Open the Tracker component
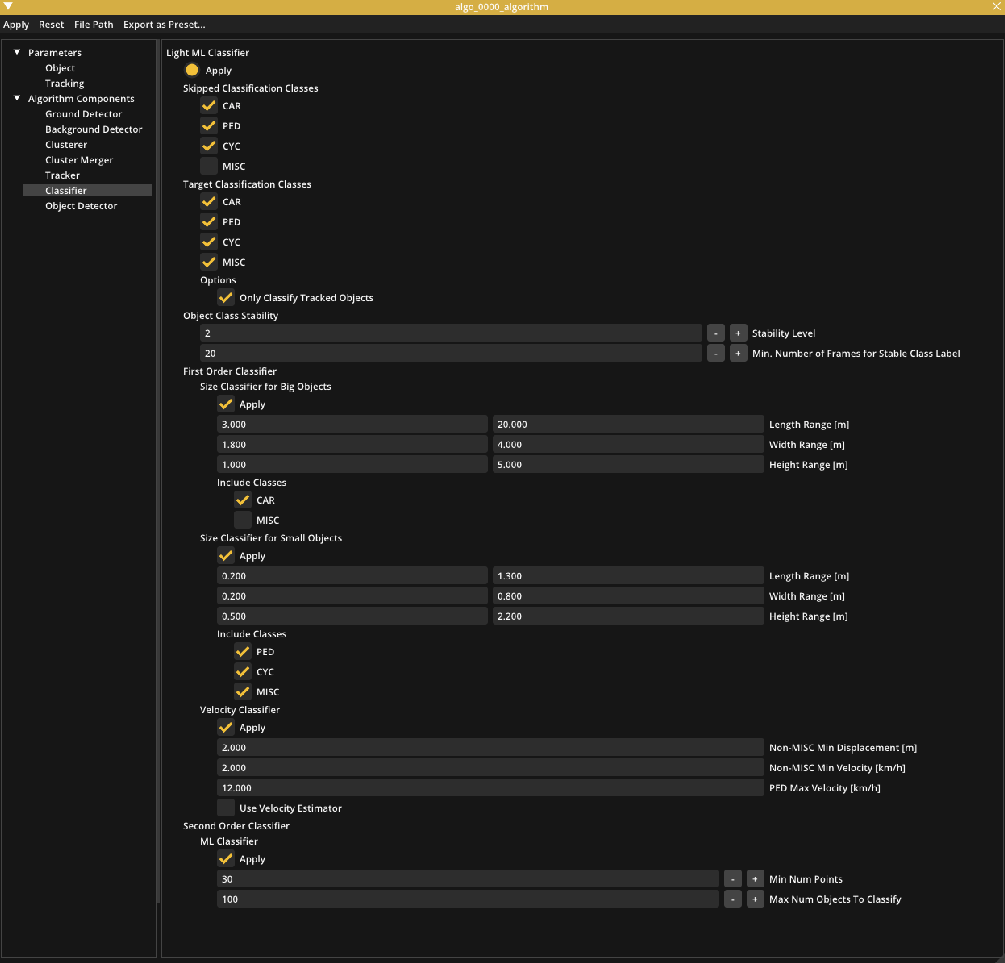The height and width of the screenshot is (963, 1005). [x=62, y=176]
